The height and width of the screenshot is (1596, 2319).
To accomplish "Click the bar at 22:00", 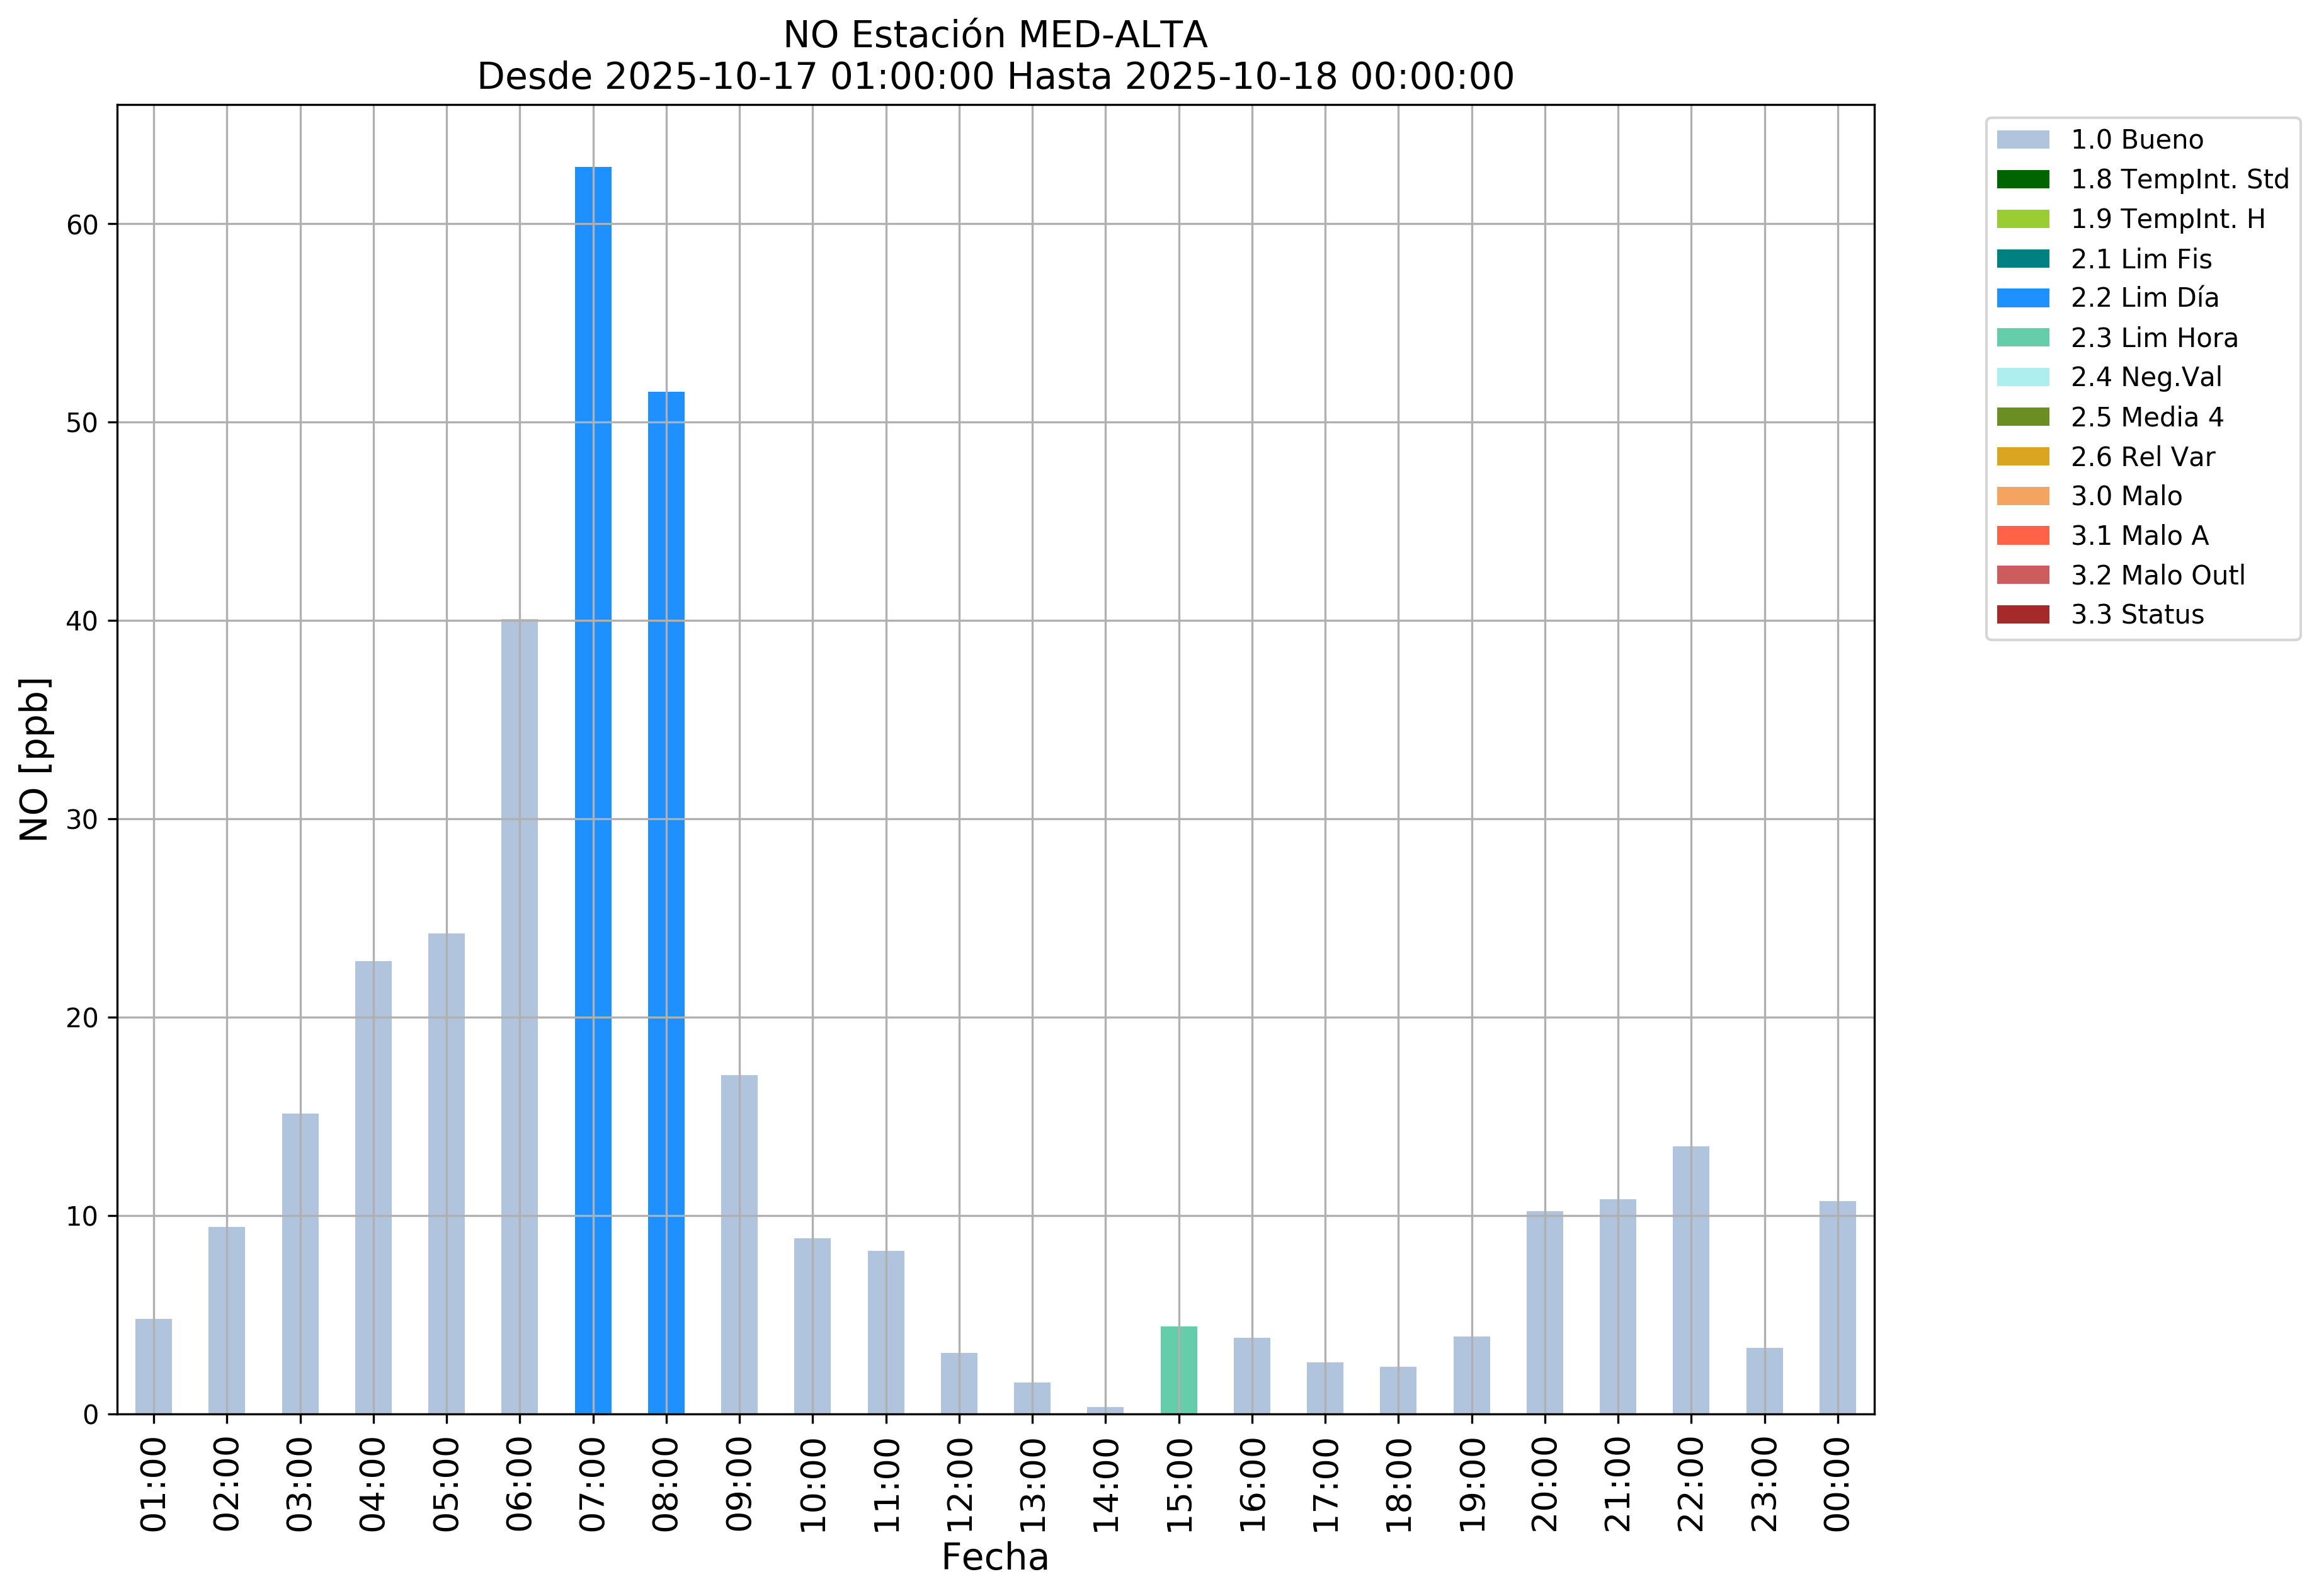I will 1691,1280.
